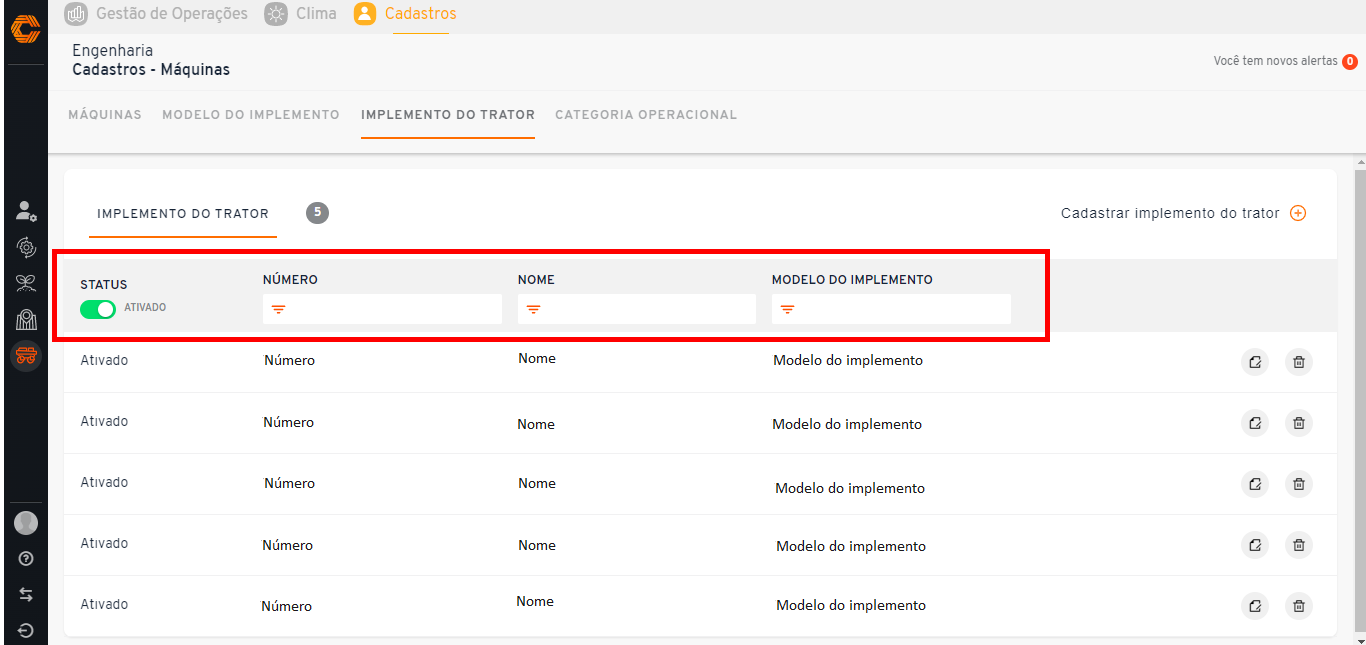Click the NÚMERO column header

(290, 280)
